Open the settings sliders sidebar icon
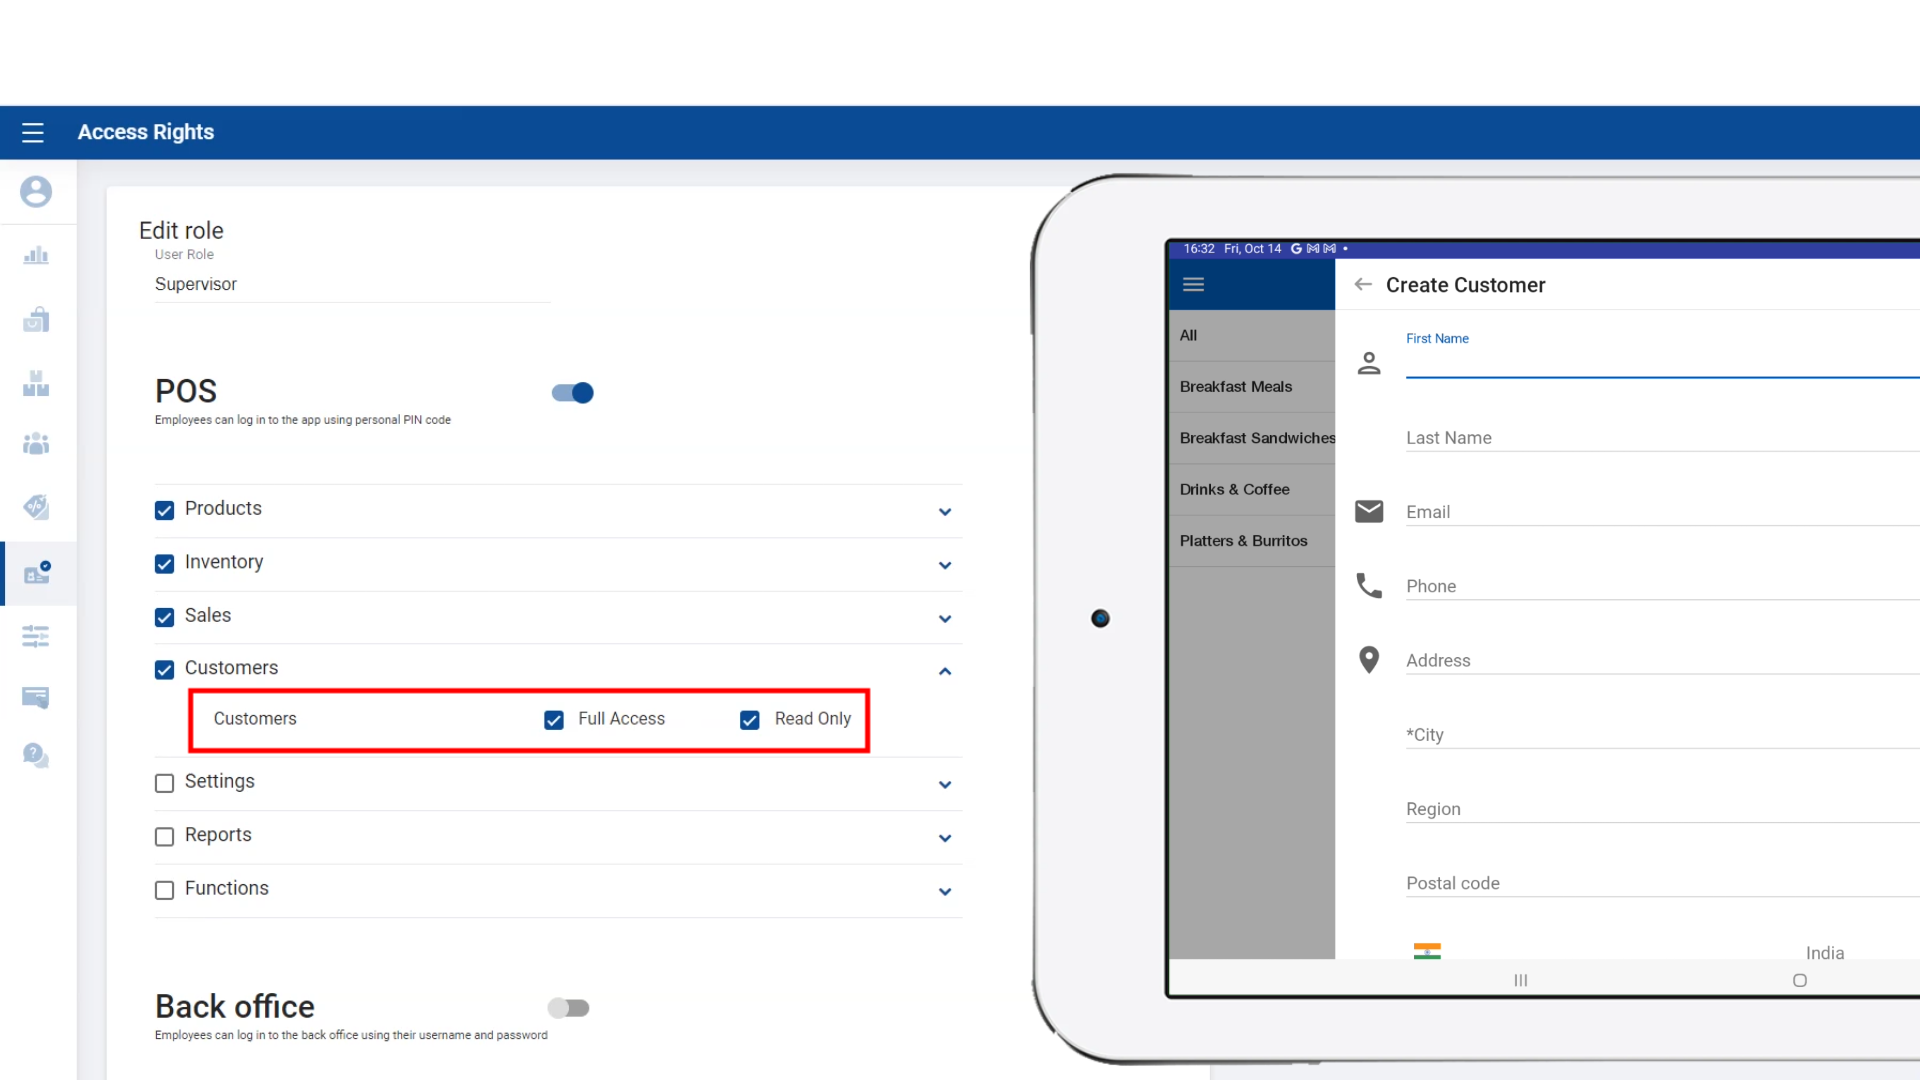 (x=36, y=636)
